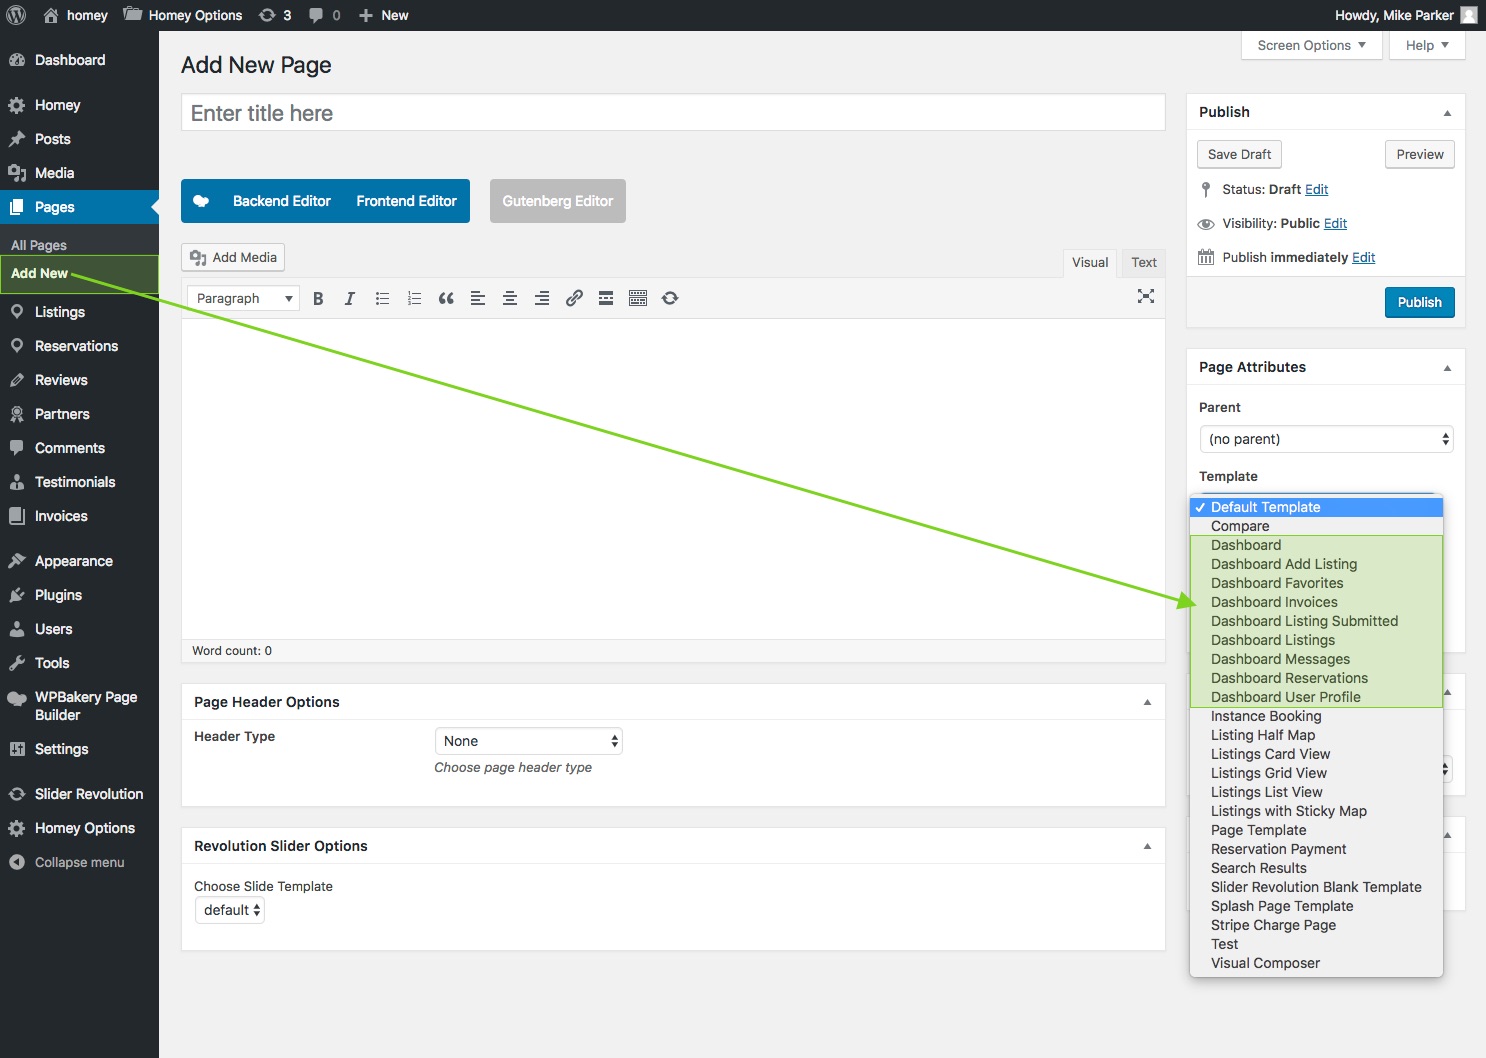1486x1058 pixels.
Task: Open the Backend Editor
Action: pos(282,201)
